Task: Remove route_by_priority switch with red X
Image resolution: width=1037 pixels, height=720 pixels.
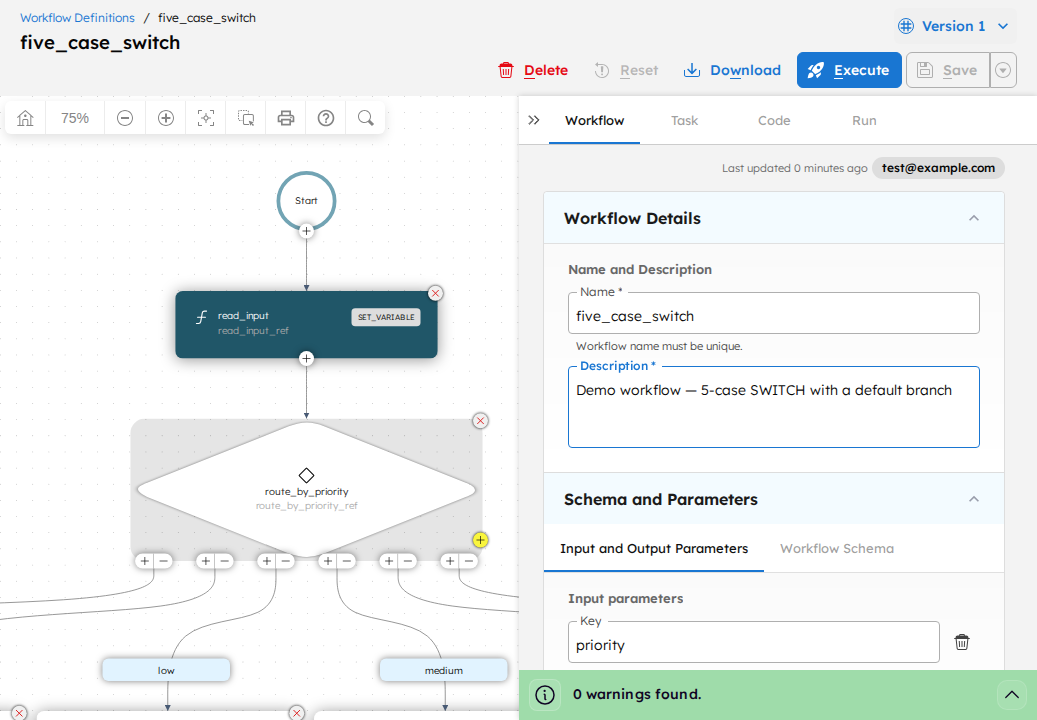Action: 481,420
